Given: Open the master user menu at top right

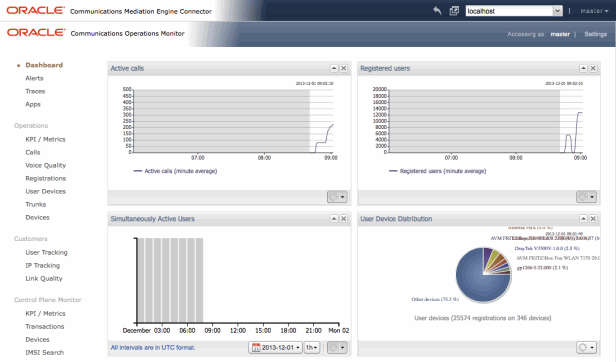Looking at the screenshot, I should point(594,11).
